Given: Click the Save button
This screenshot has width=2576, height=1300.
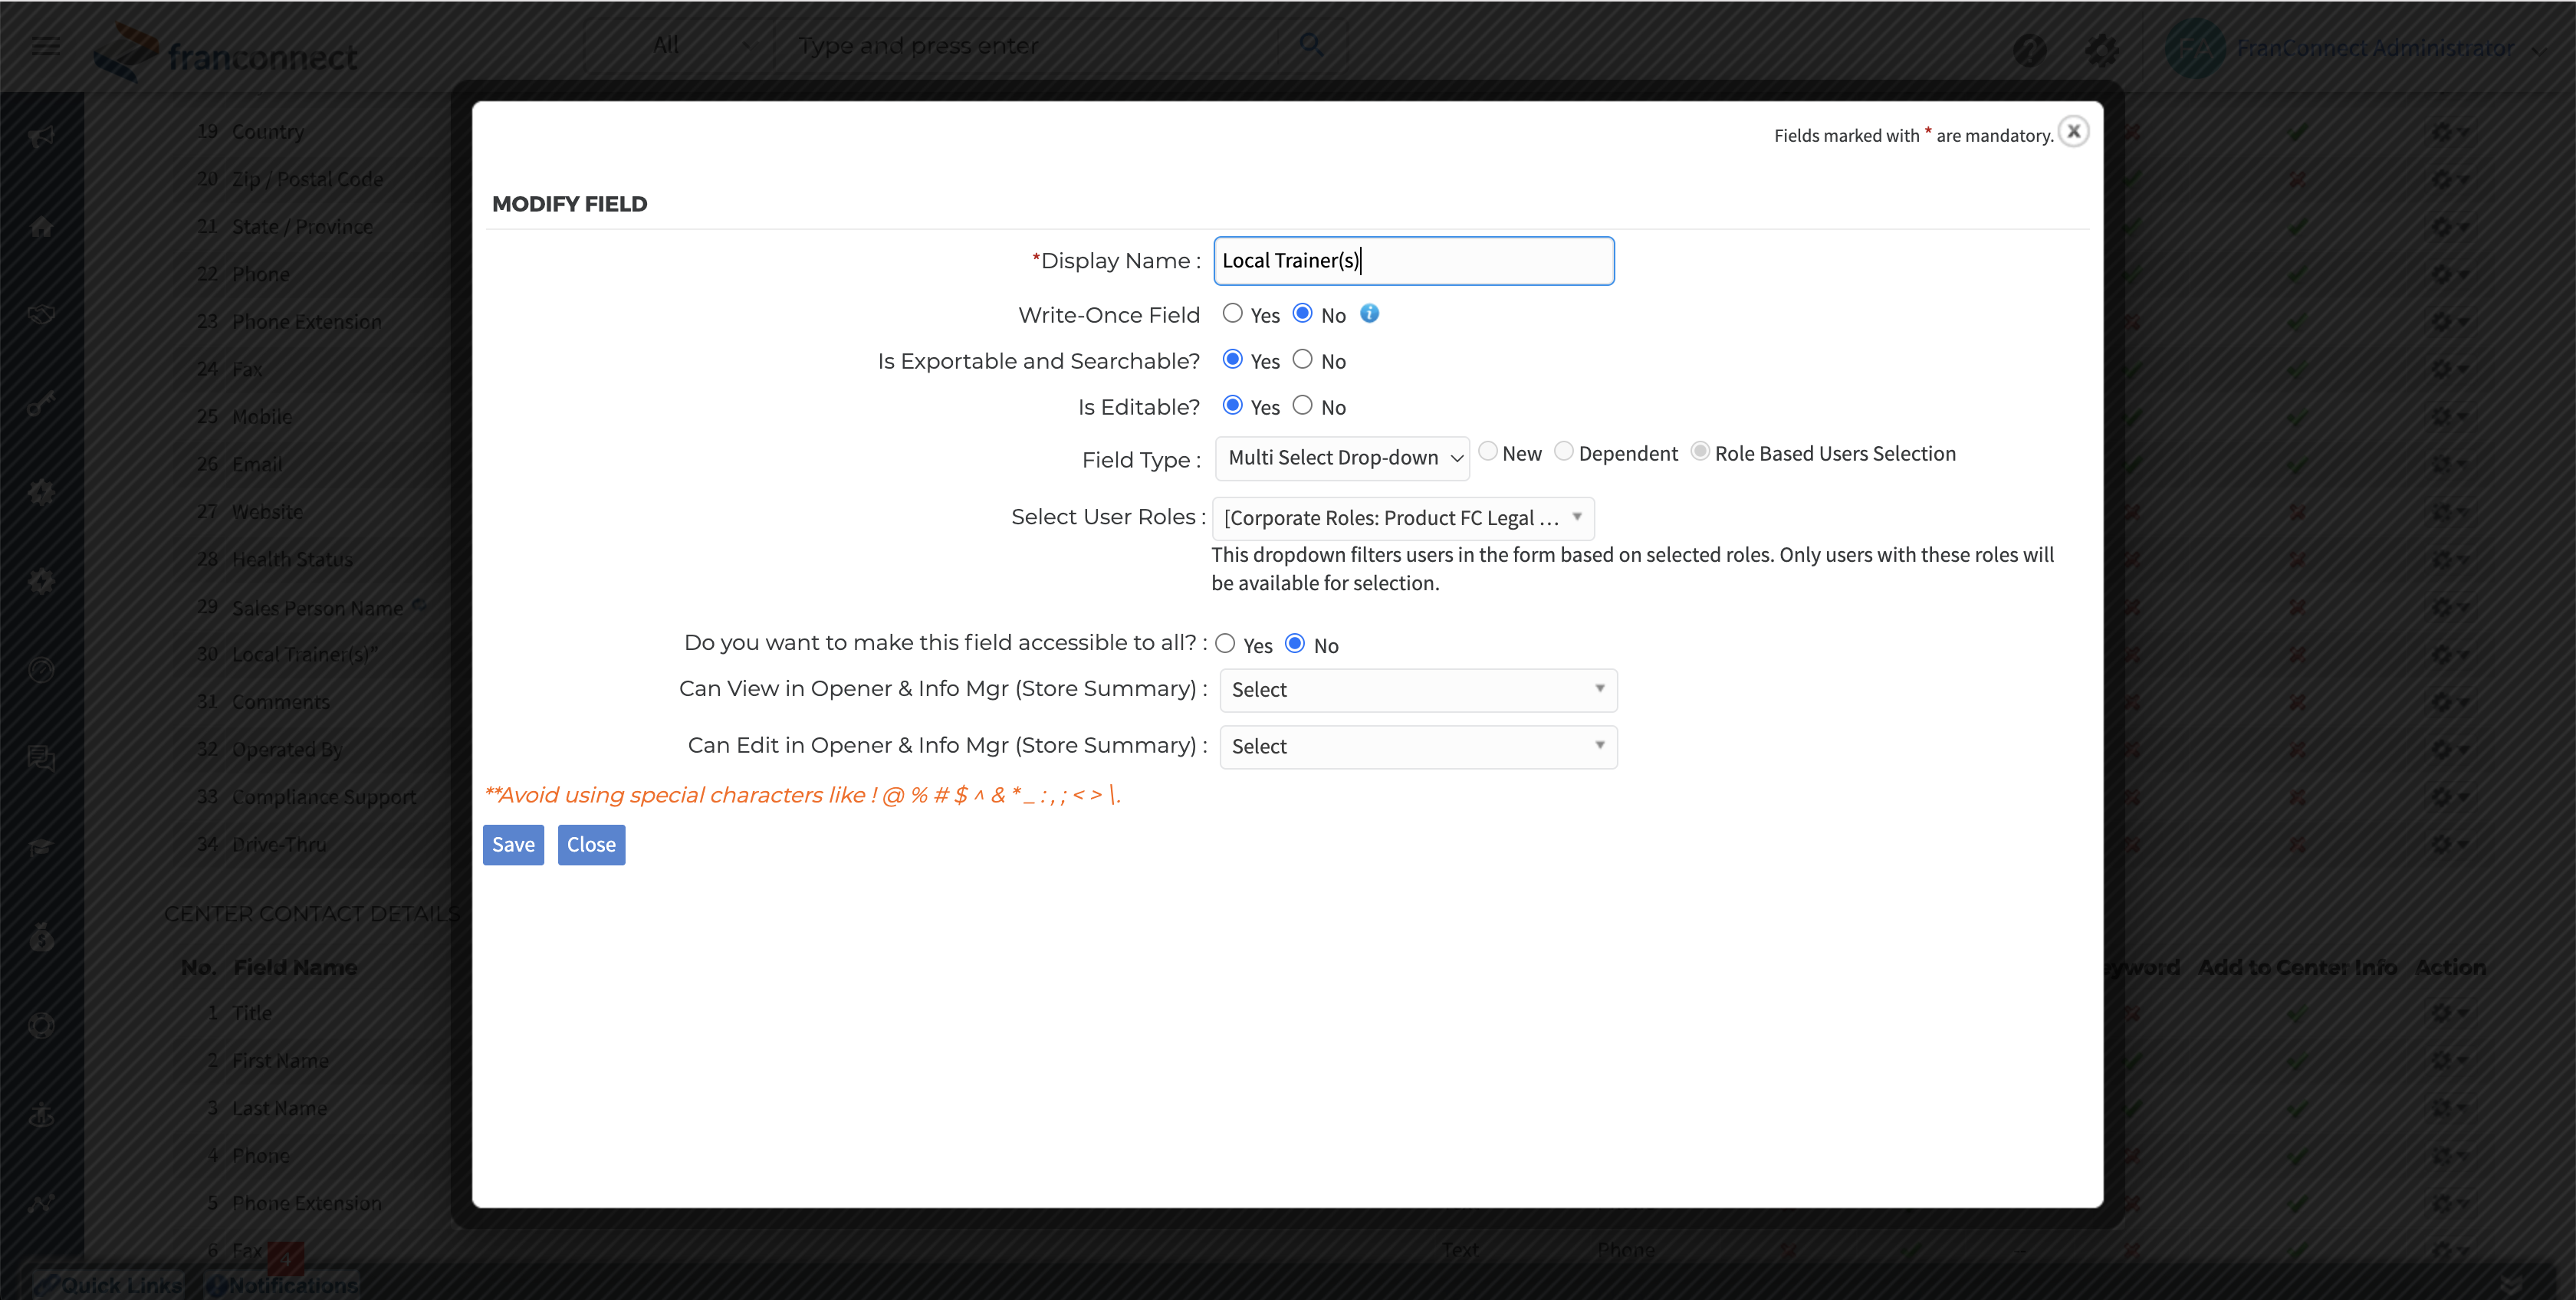Looking at the screenshot, I should pos(513,845).
